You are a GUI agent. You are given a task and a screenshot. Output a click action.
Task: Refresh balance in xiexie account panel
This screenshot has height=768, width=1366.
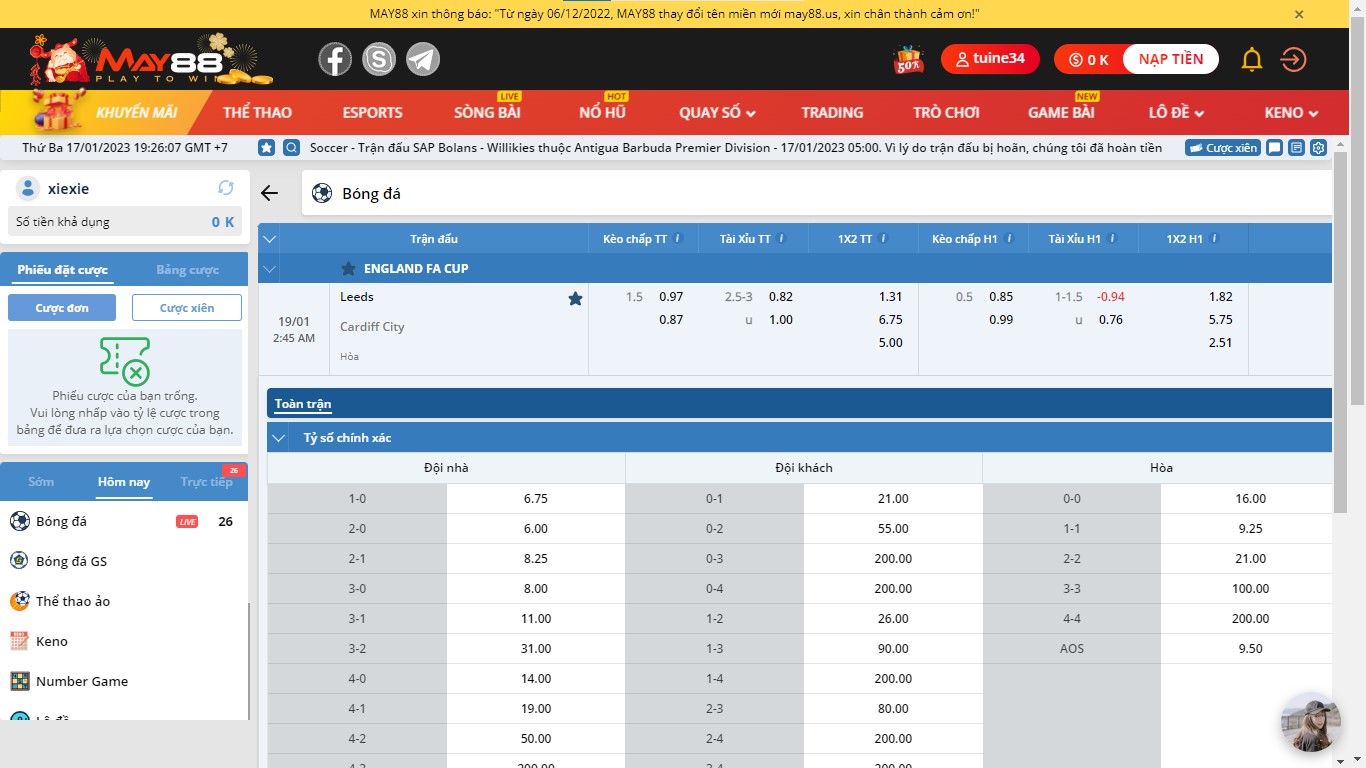[x=226, y=188]
